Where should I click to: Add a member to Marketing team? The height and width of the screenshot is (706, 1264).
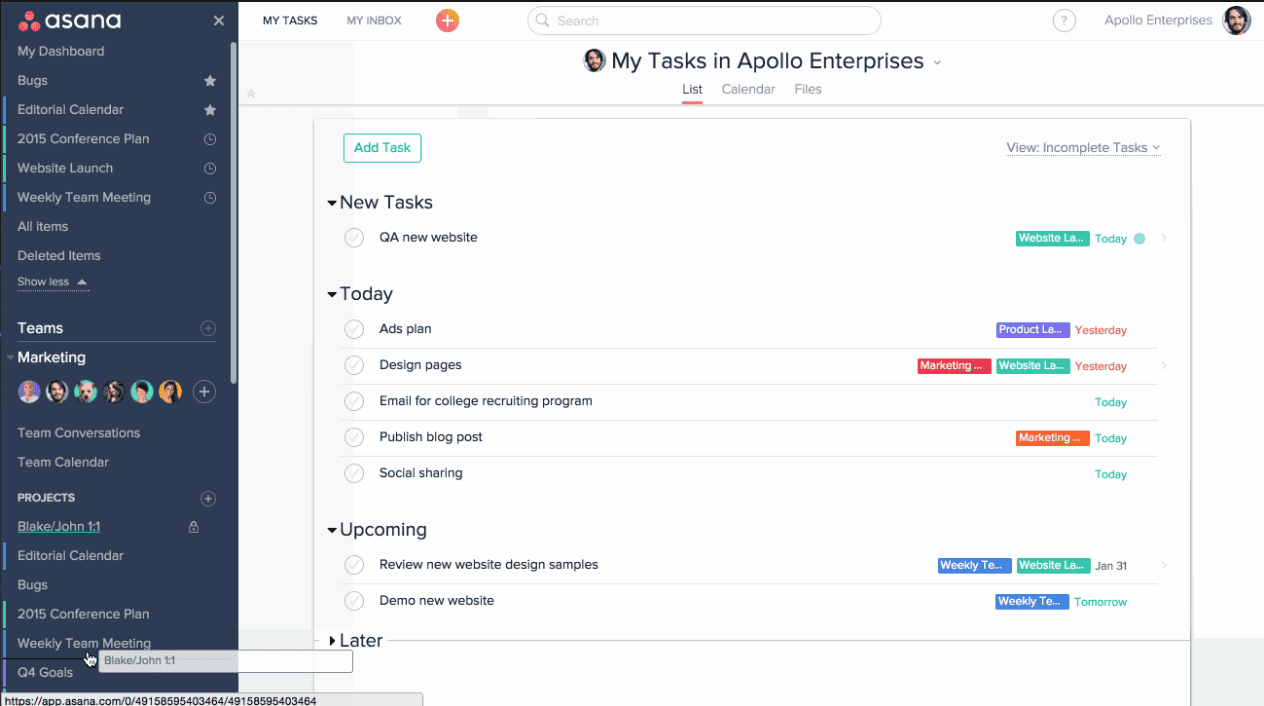(x=204, y=392)
